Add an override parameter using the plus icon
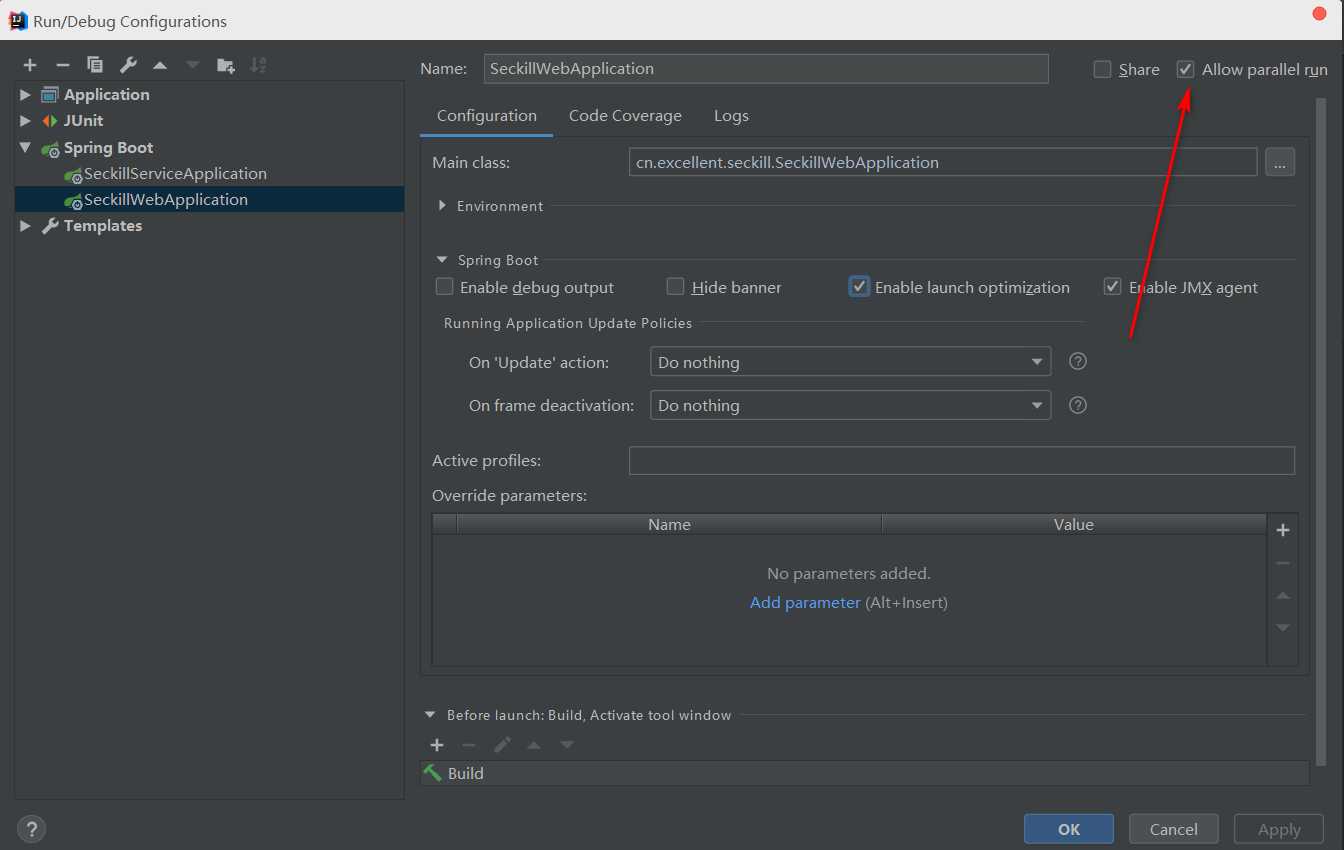The image size is (1344, 850). click(x=1283, y=530)
